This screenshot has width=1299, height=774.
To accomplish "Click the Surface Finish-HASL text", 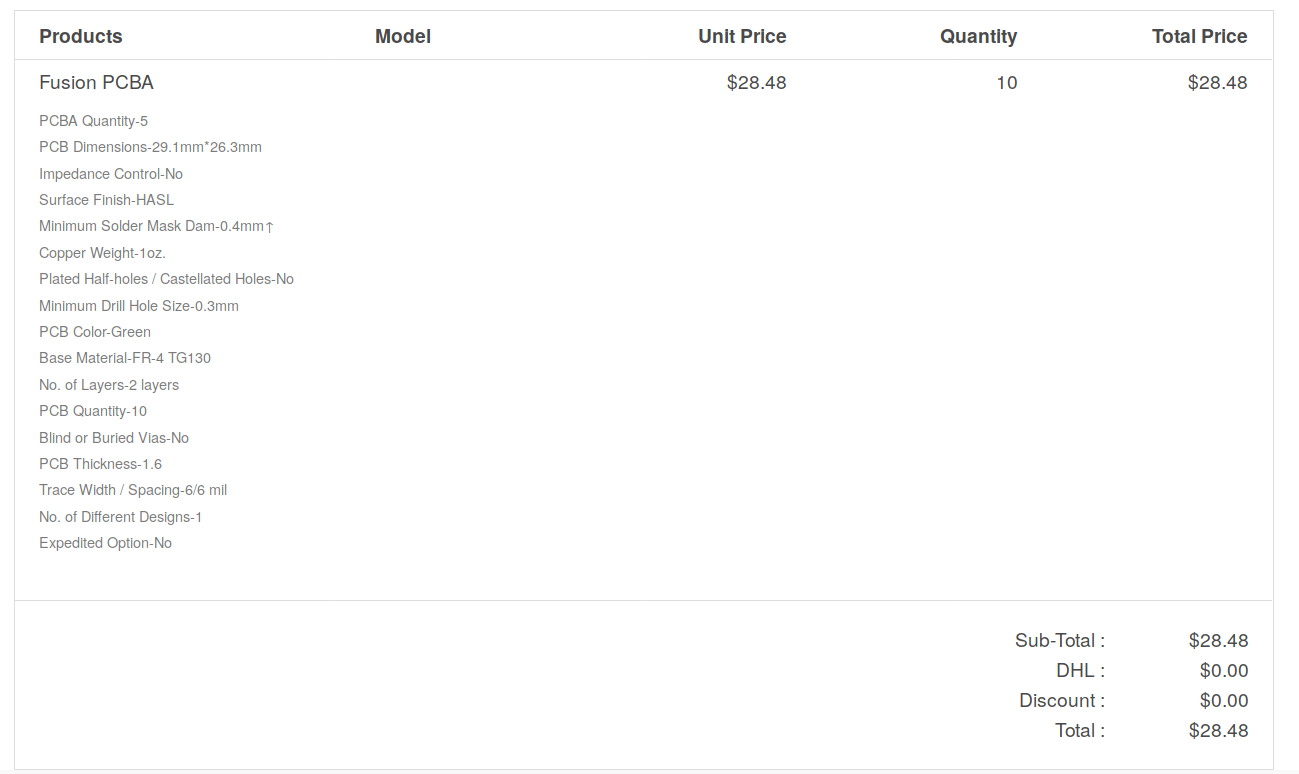I will click(x=106, y=200).
